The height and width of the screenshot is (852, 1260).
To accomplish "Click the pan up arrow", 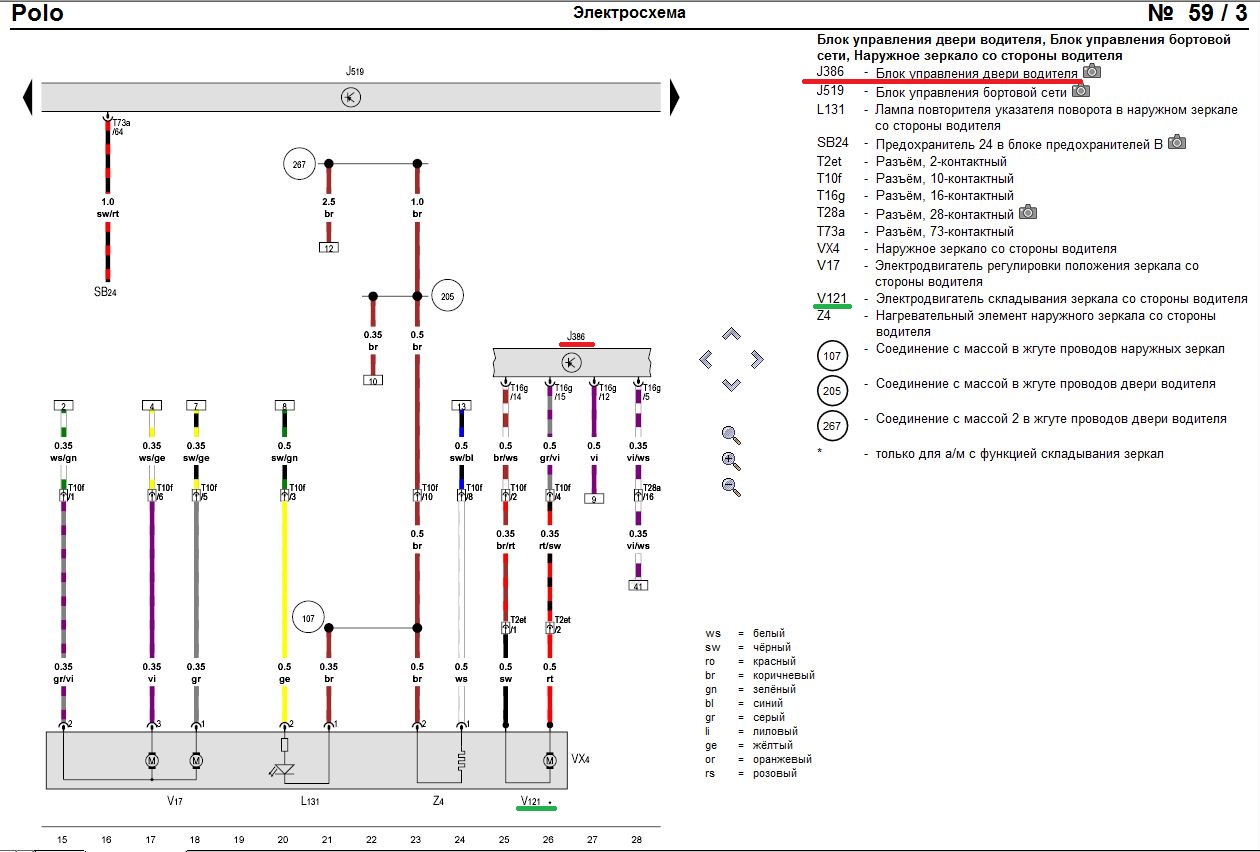I will coord(731,335).
